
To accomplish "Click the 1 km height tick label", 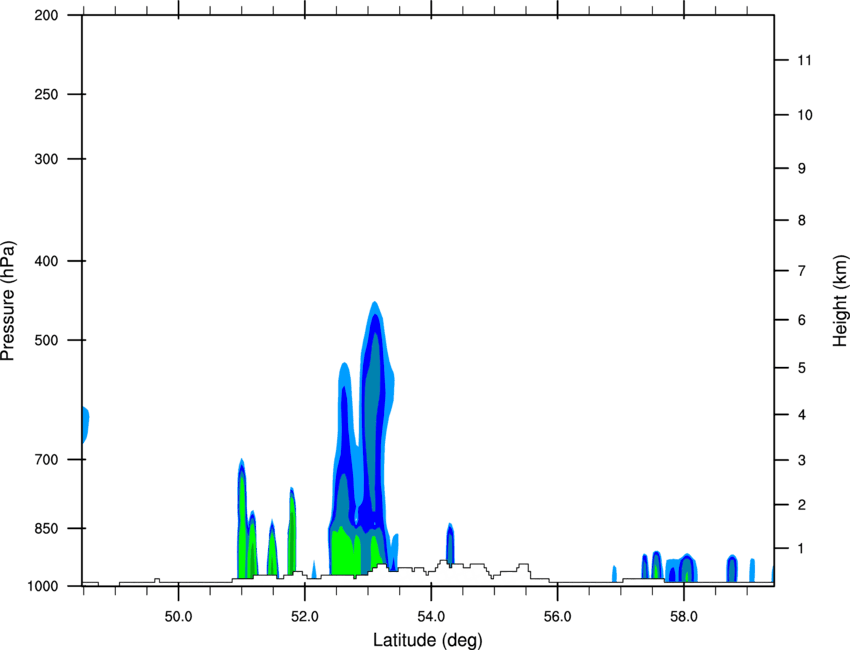I will (x=802, y=549).
